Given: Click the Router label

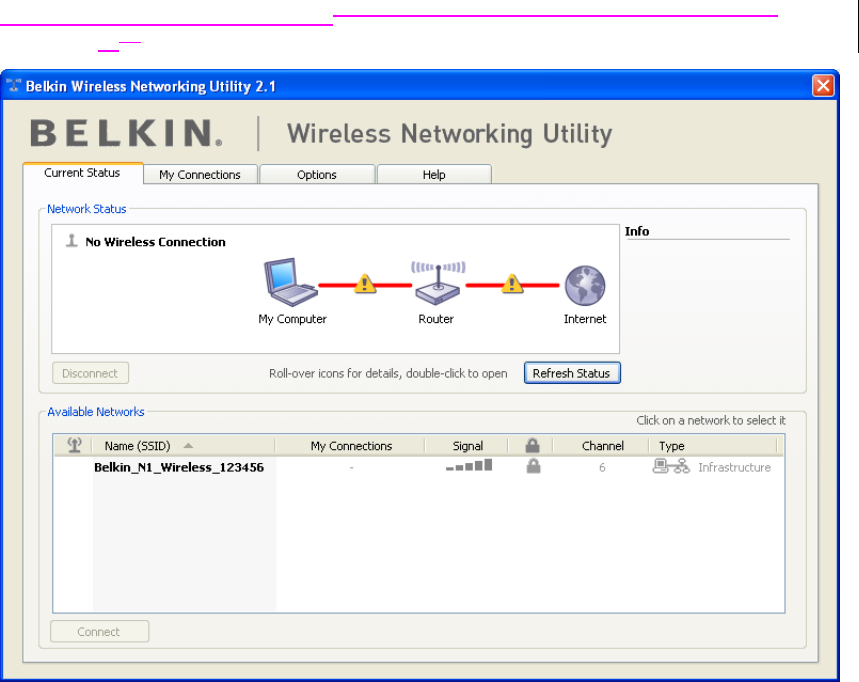Looking at the screenshot, I should pos(436,319).
